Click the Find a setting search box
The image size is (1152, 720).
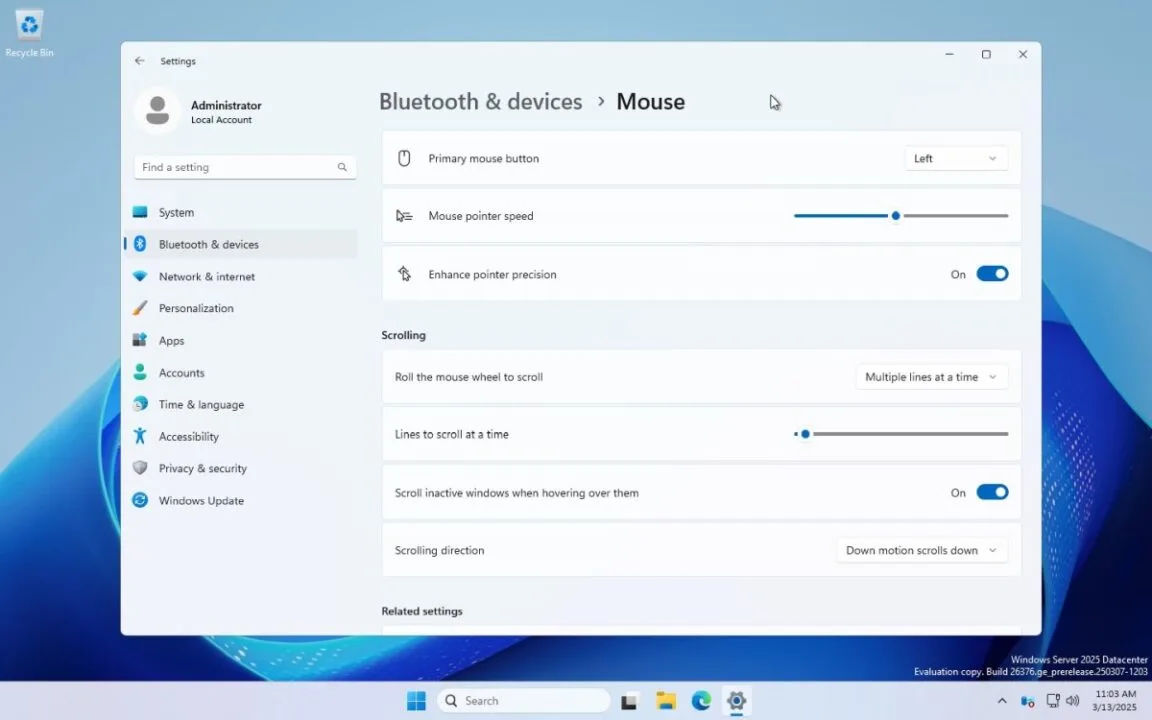244,167
